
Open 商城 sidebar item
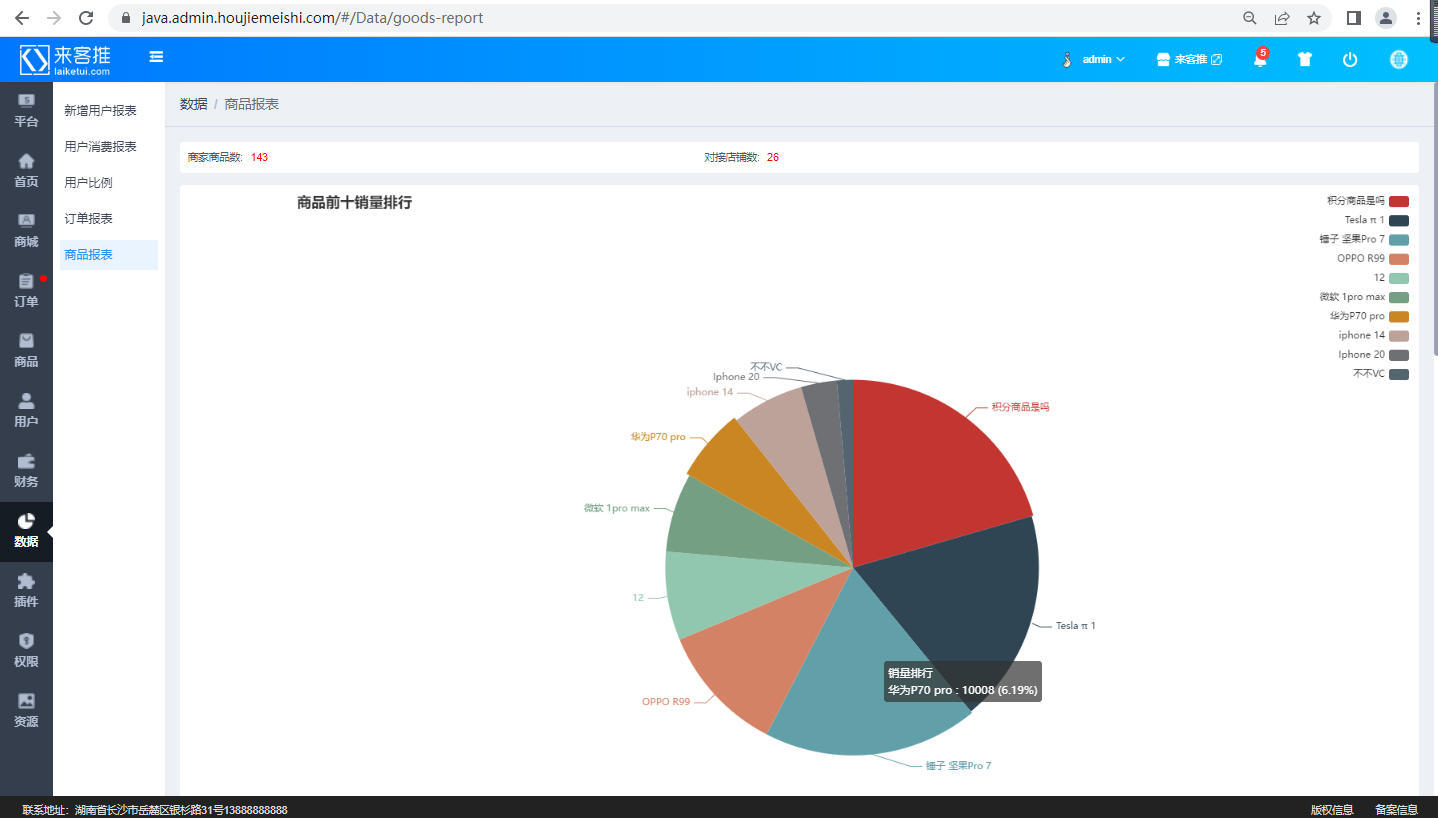[26, 231]
